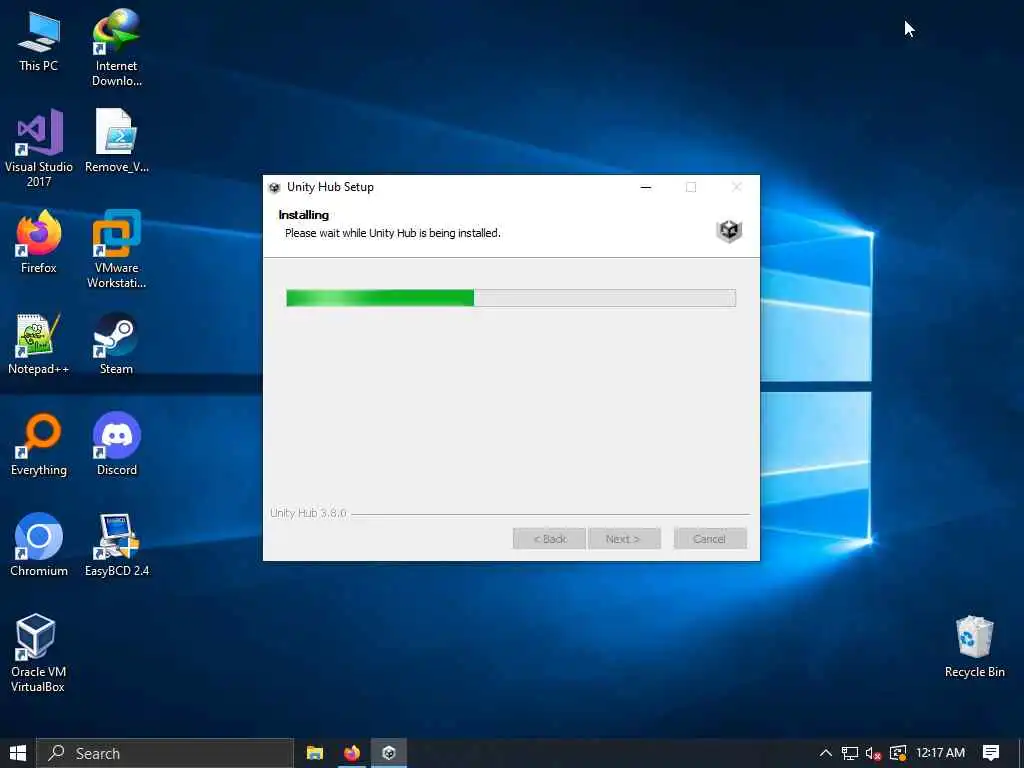1024x768 pixels.
Task: Open the Action Center notifications icon
Action: coord(991,753)
